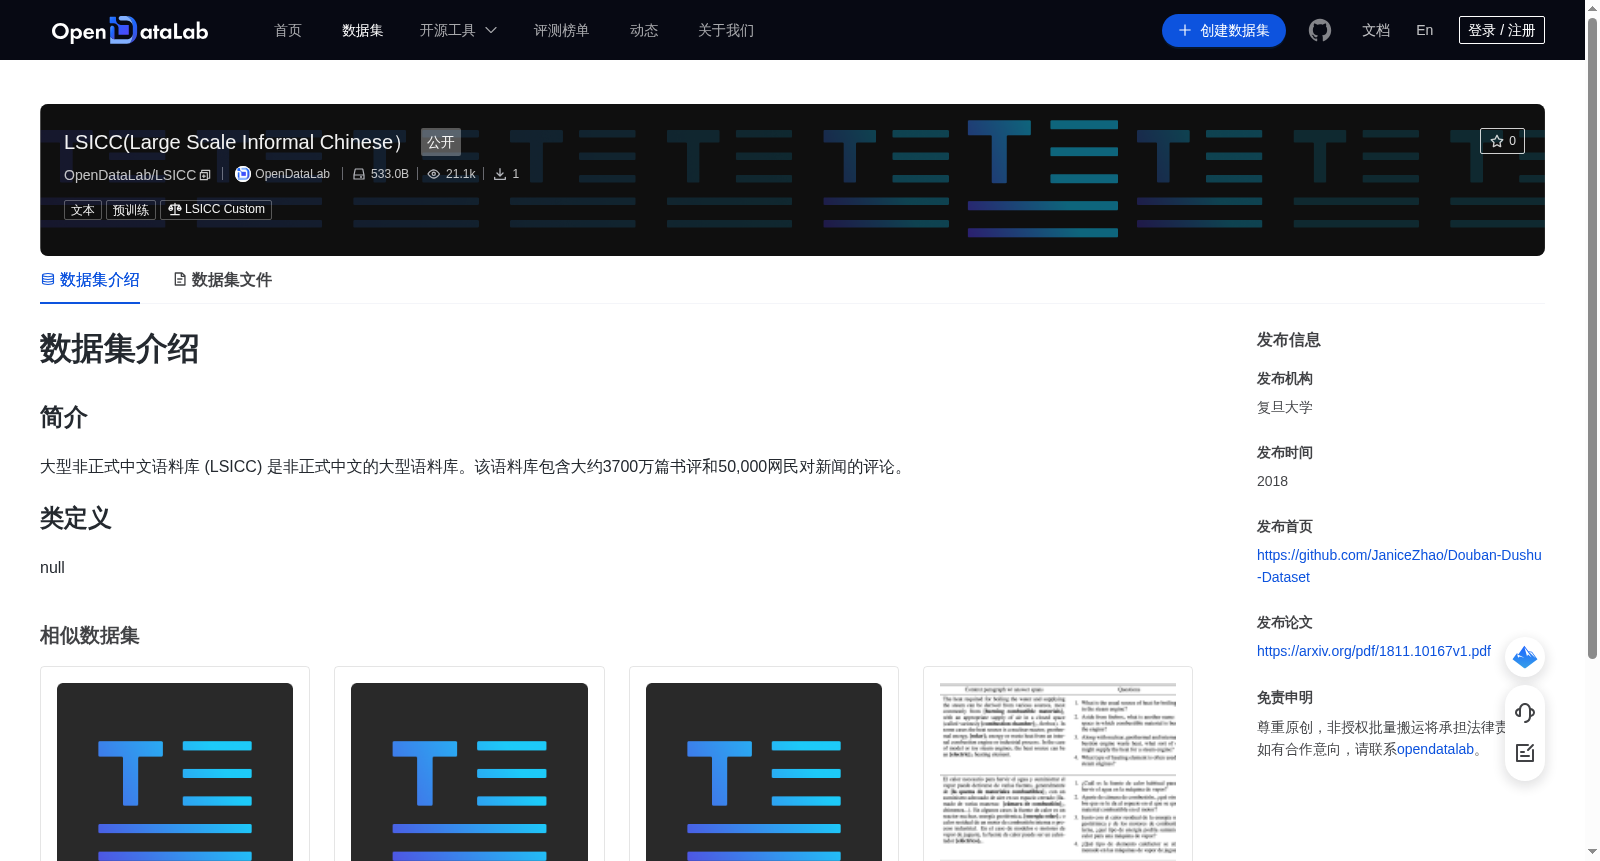Open the arxiv paper PDF link
This screenshot has width=1600, height=861.
1374,651
